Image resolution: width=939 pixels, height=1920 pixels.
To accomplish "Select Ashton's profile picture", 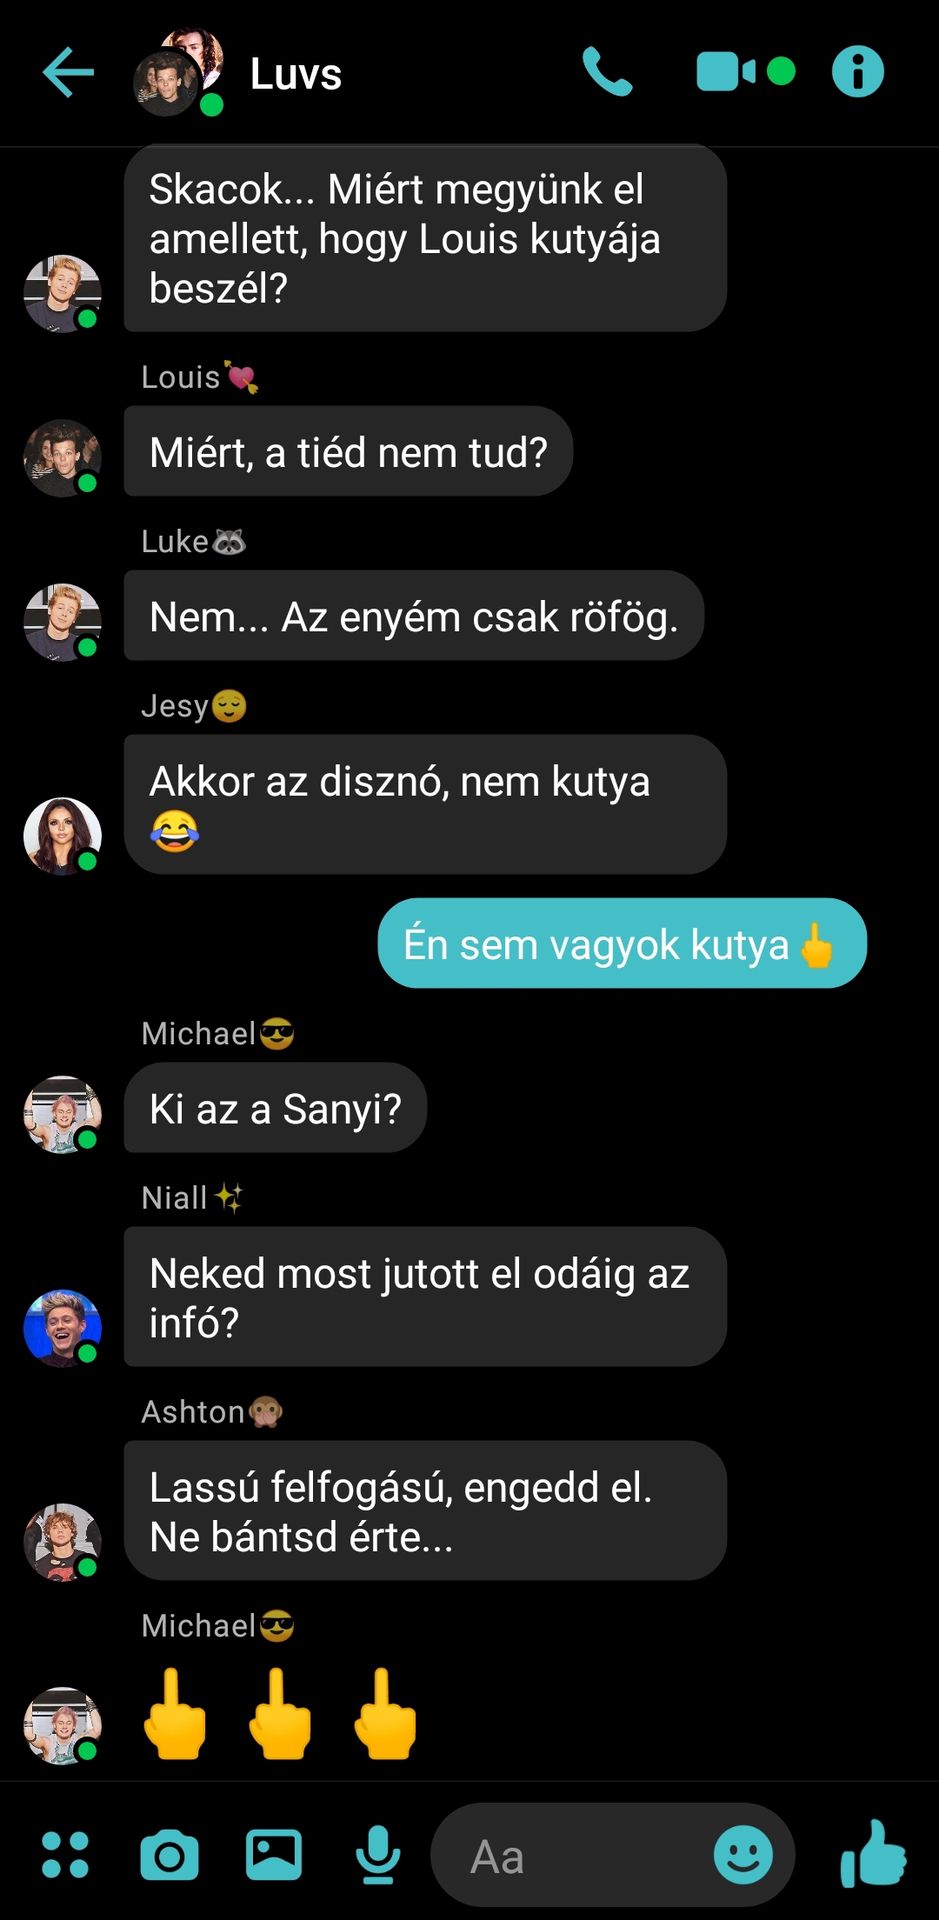I will (62, 1542).
